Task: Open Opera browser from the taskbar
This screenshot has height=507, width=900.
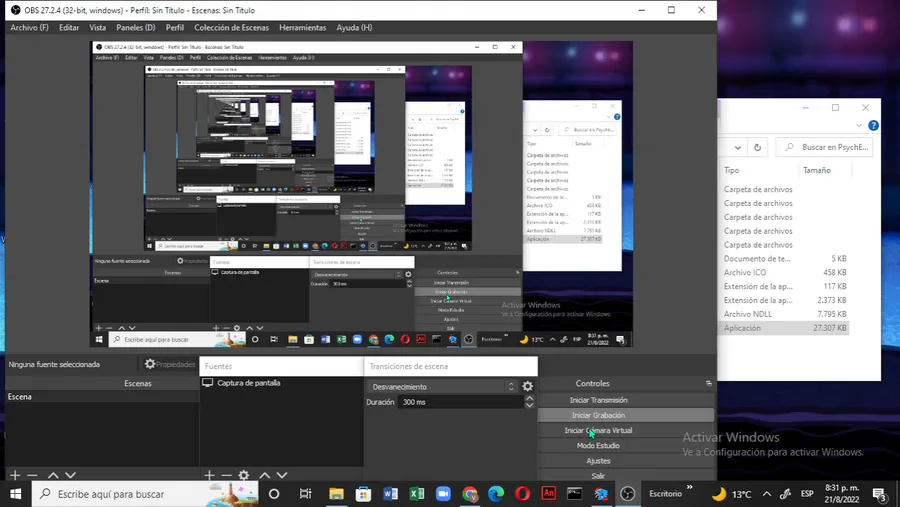Action: click(x=522, y=494)
